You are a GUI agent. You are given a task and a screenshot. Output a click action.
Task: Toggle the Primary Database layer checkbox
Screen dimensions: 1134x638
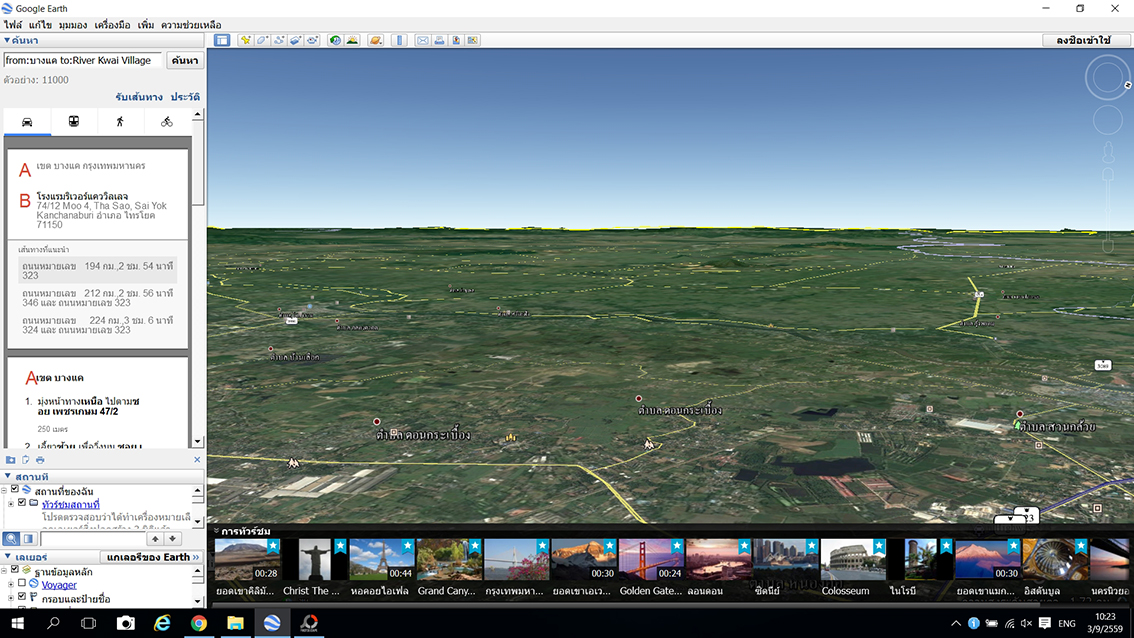[x=14, y=570]
